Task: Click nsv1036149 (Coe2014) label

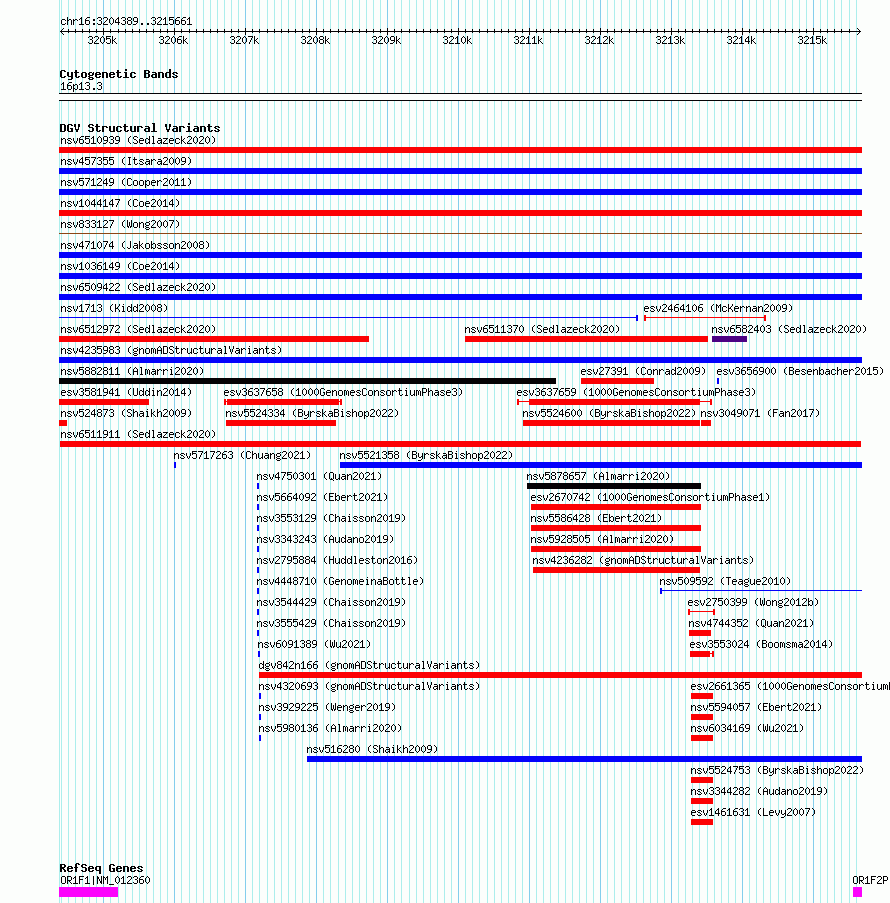Action: tap(120, 267)
